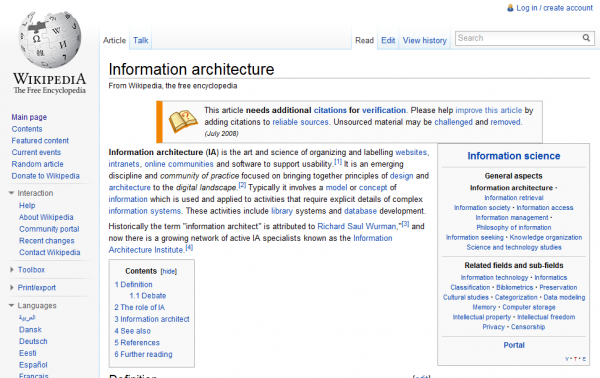The image size is (600, 378).
Task: Open the sidebar Contents link
Action: pos(27,129)
